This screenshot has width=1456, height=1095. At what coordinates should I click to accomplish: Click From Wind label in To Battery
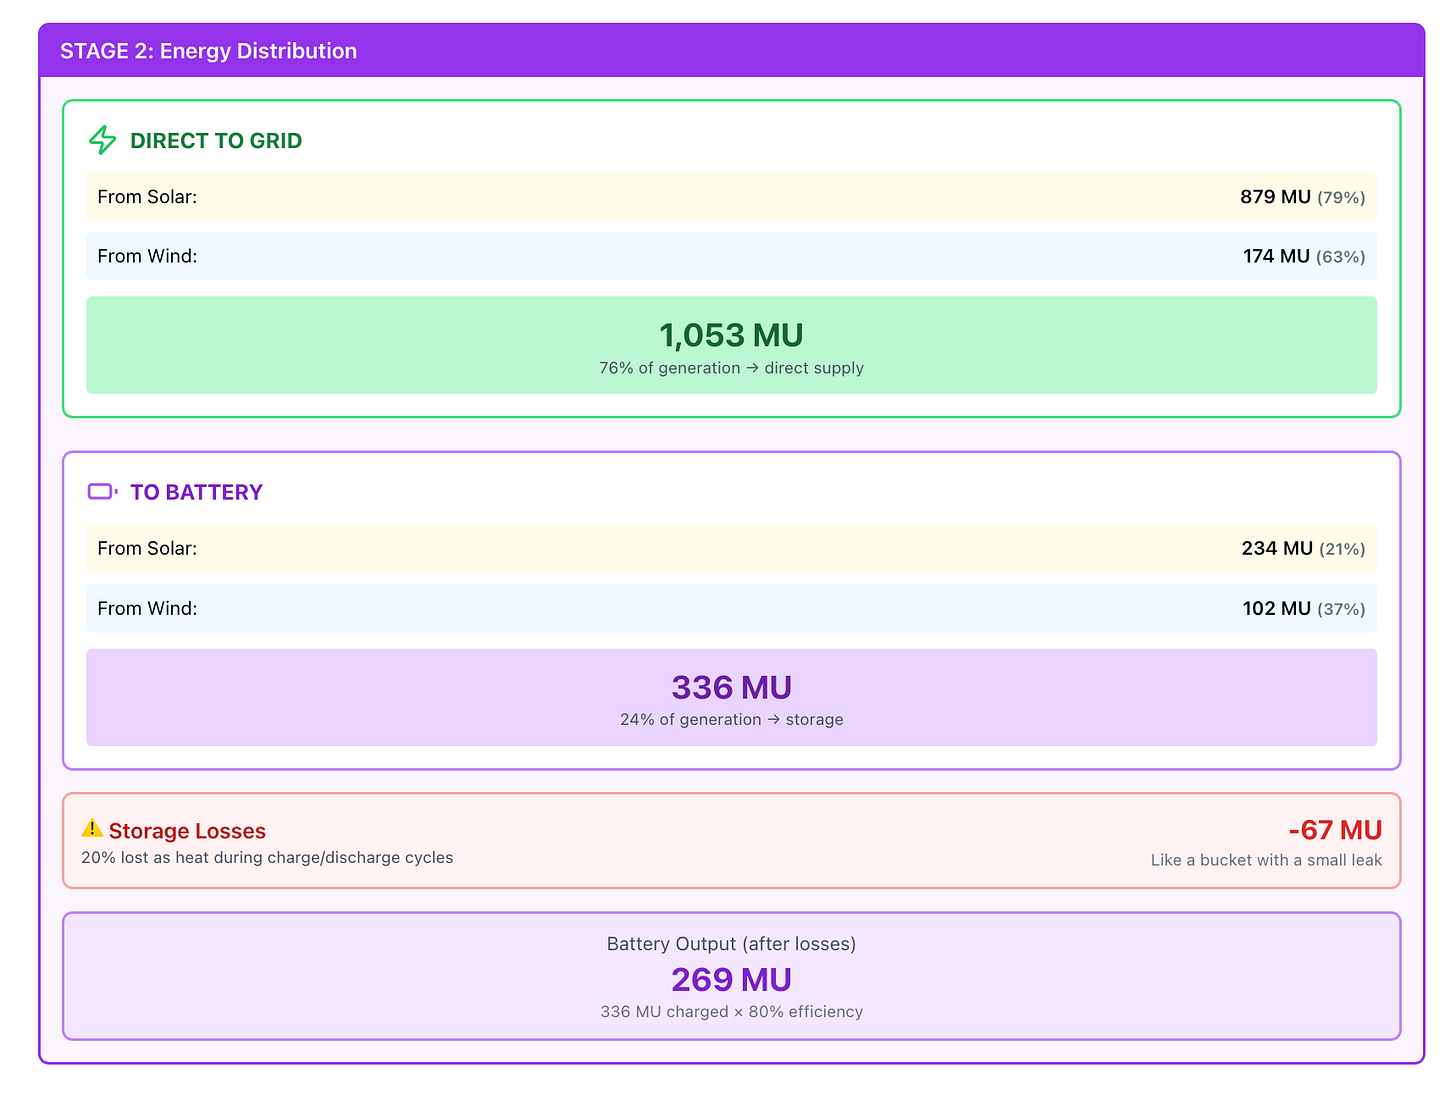(147, 608)
